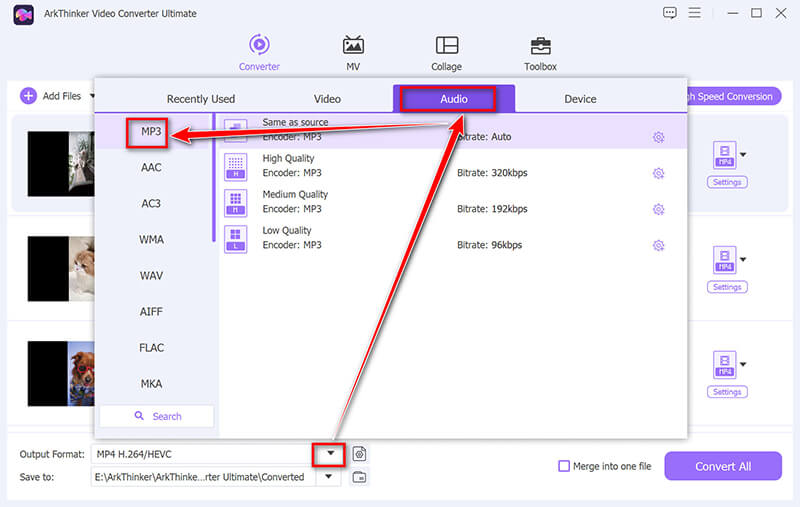Open the feedback chat icon
Screen dimensions: 800x507
pos(669,13)
